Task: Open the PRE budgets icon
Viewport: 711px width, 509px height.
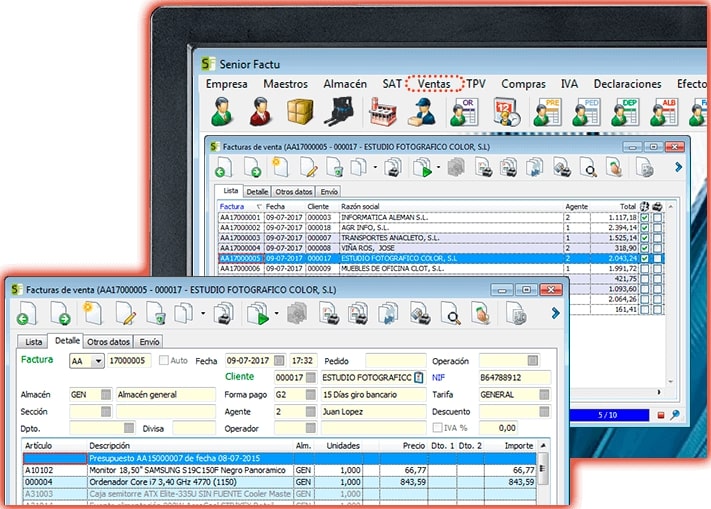Action: (x=547, y=111)
